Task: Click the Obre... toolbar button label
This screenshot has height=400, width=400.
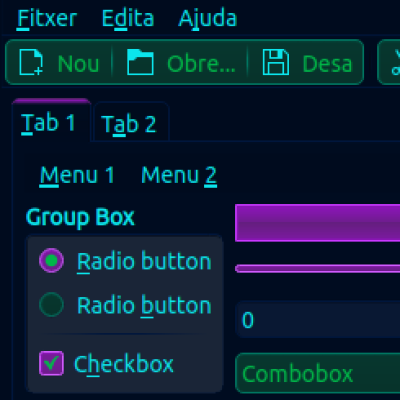Action: point(201,63)
